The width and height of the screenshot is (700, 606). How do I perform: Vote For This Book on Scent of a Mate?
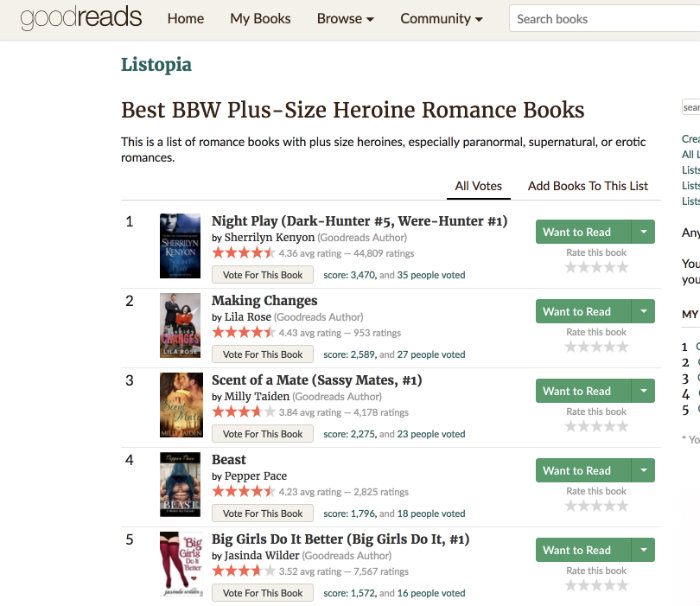click(262, 434)
